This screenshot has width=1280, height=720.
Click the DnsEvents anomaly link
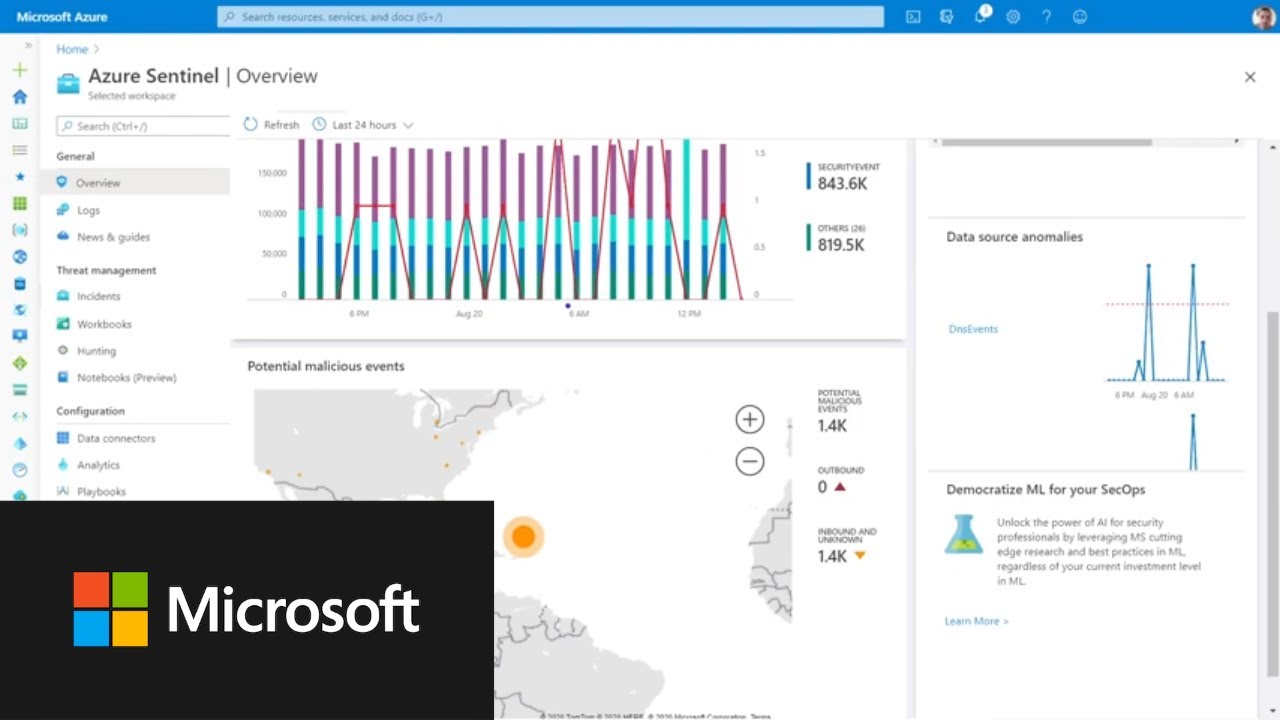(x=973, y=329)
